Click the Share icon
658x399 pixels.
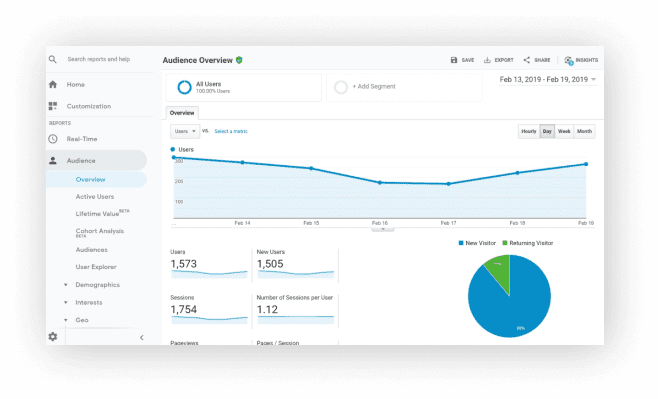527,60
